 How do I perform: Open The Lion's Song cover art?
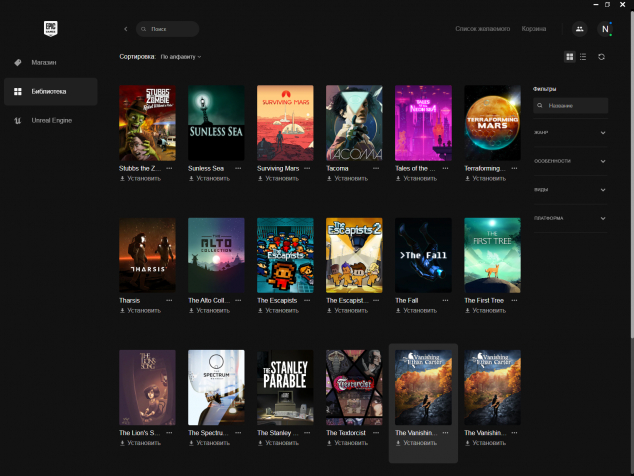147,387
